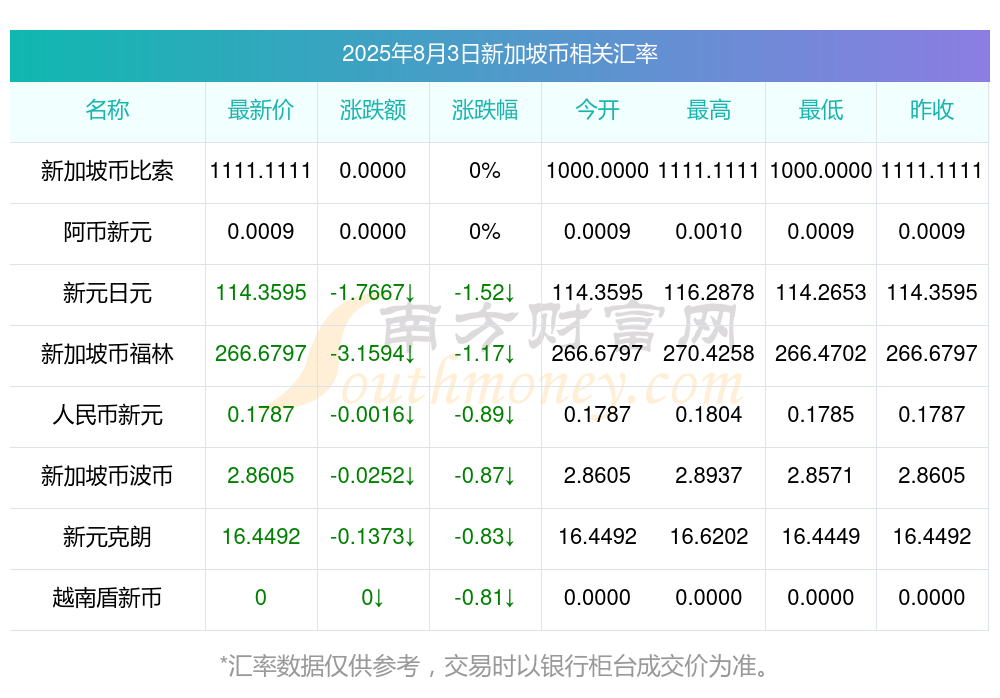Click the high value 116.2878

[709, 293]
